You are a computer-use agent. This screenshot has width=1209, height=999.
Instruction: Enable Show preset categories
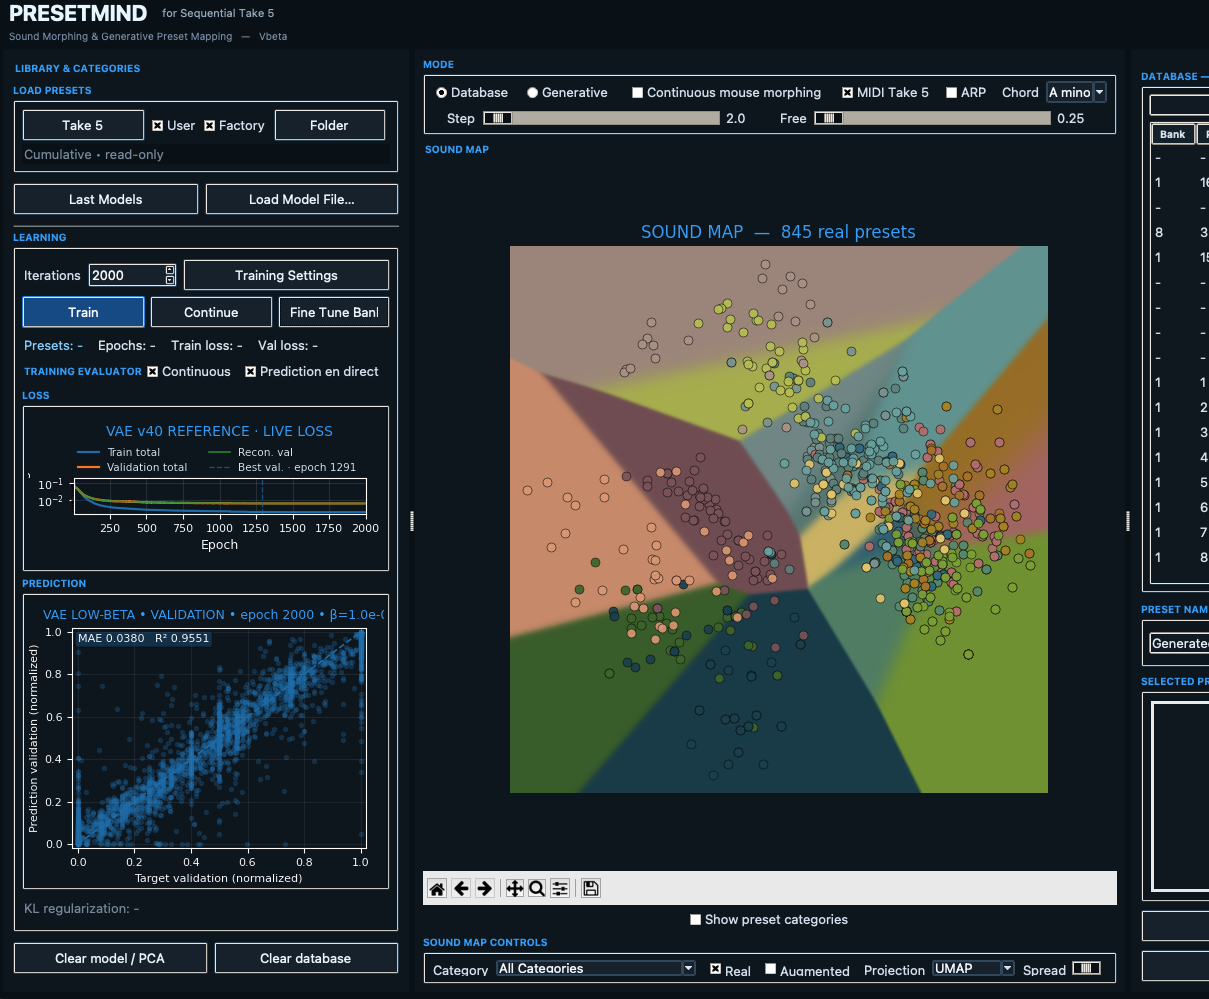point(696,919)
